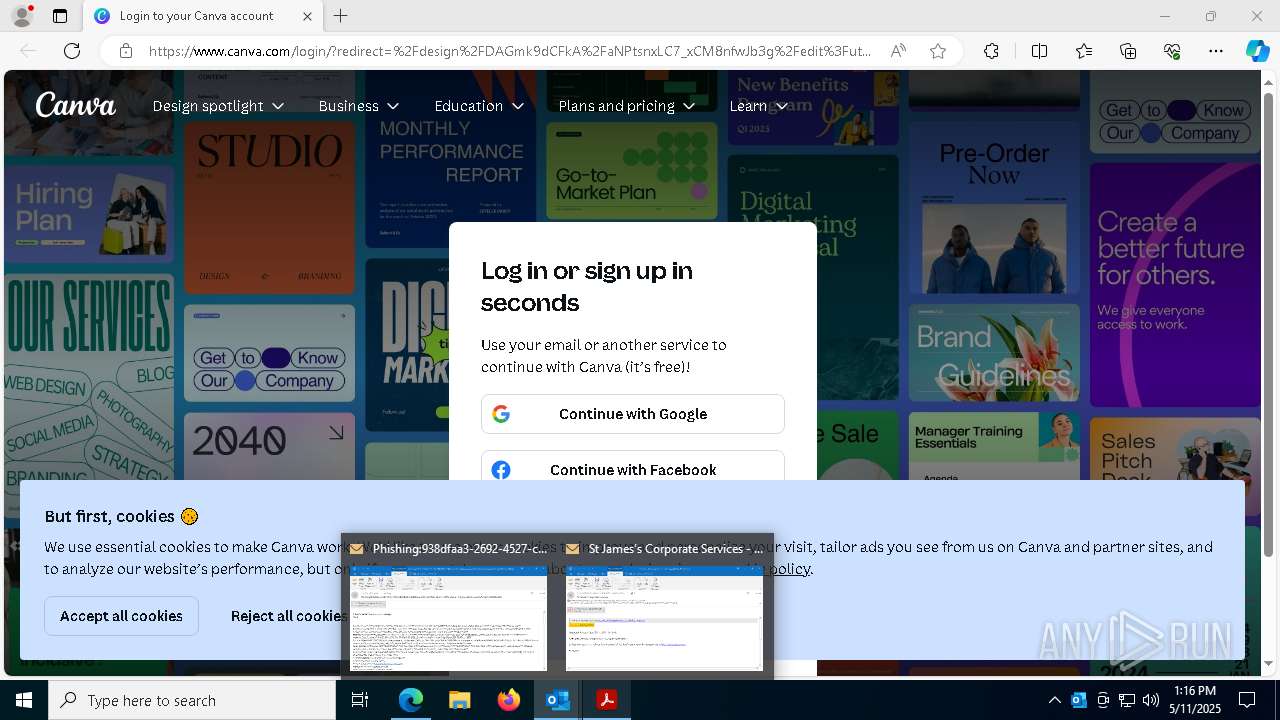
Task: Accept all cookies
Action: (x=121, y=616)
